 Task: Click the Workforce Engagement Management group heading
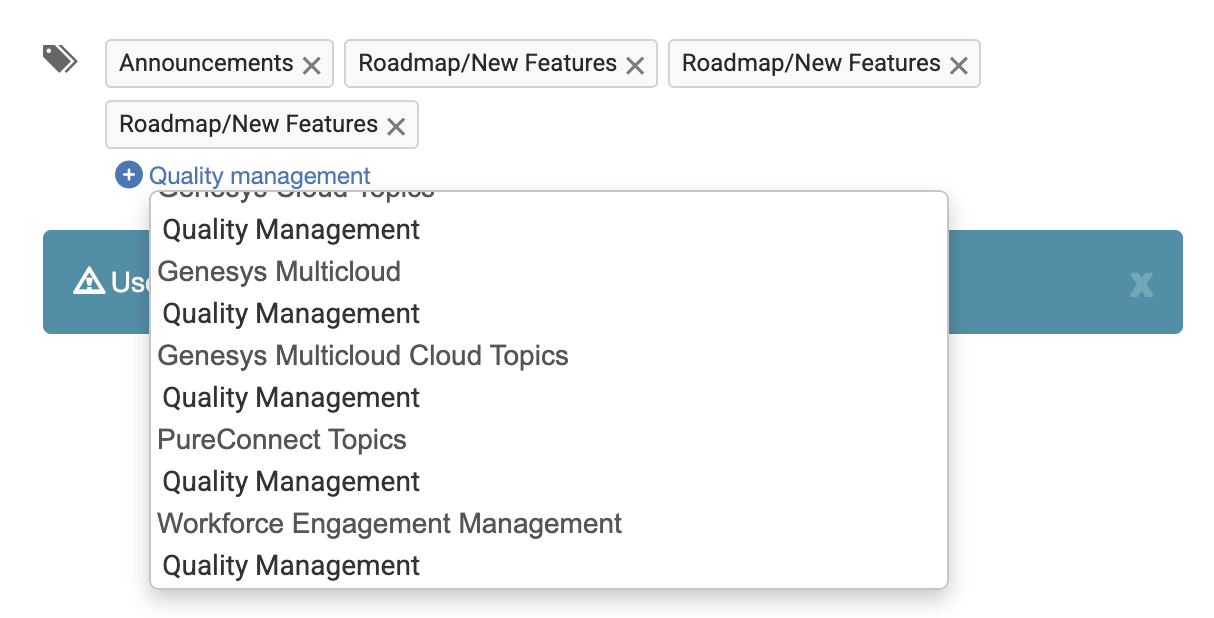(390, 524)
